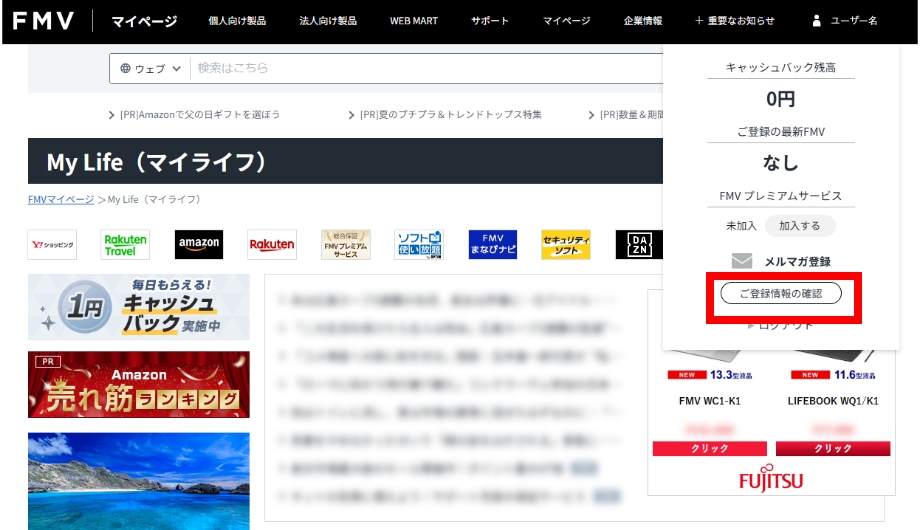920x530 pixels.
Task: Open the FMV まなびナビ icon
Action: coord(492,245)
